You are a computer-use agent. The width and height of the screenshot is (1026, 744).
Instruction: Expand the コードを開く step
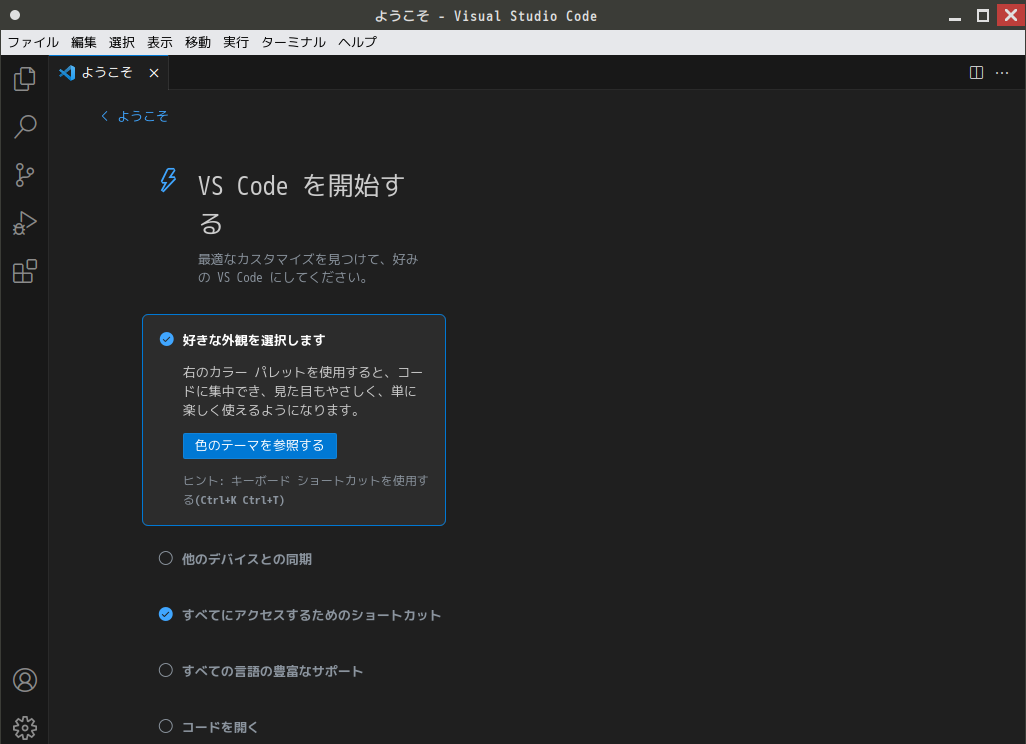220,727
